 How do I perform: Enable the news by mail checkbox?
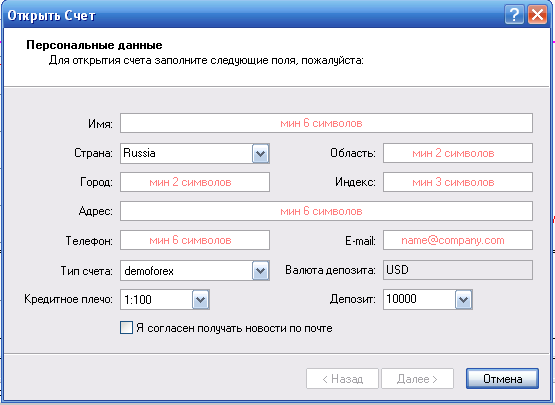coord(126,328)
